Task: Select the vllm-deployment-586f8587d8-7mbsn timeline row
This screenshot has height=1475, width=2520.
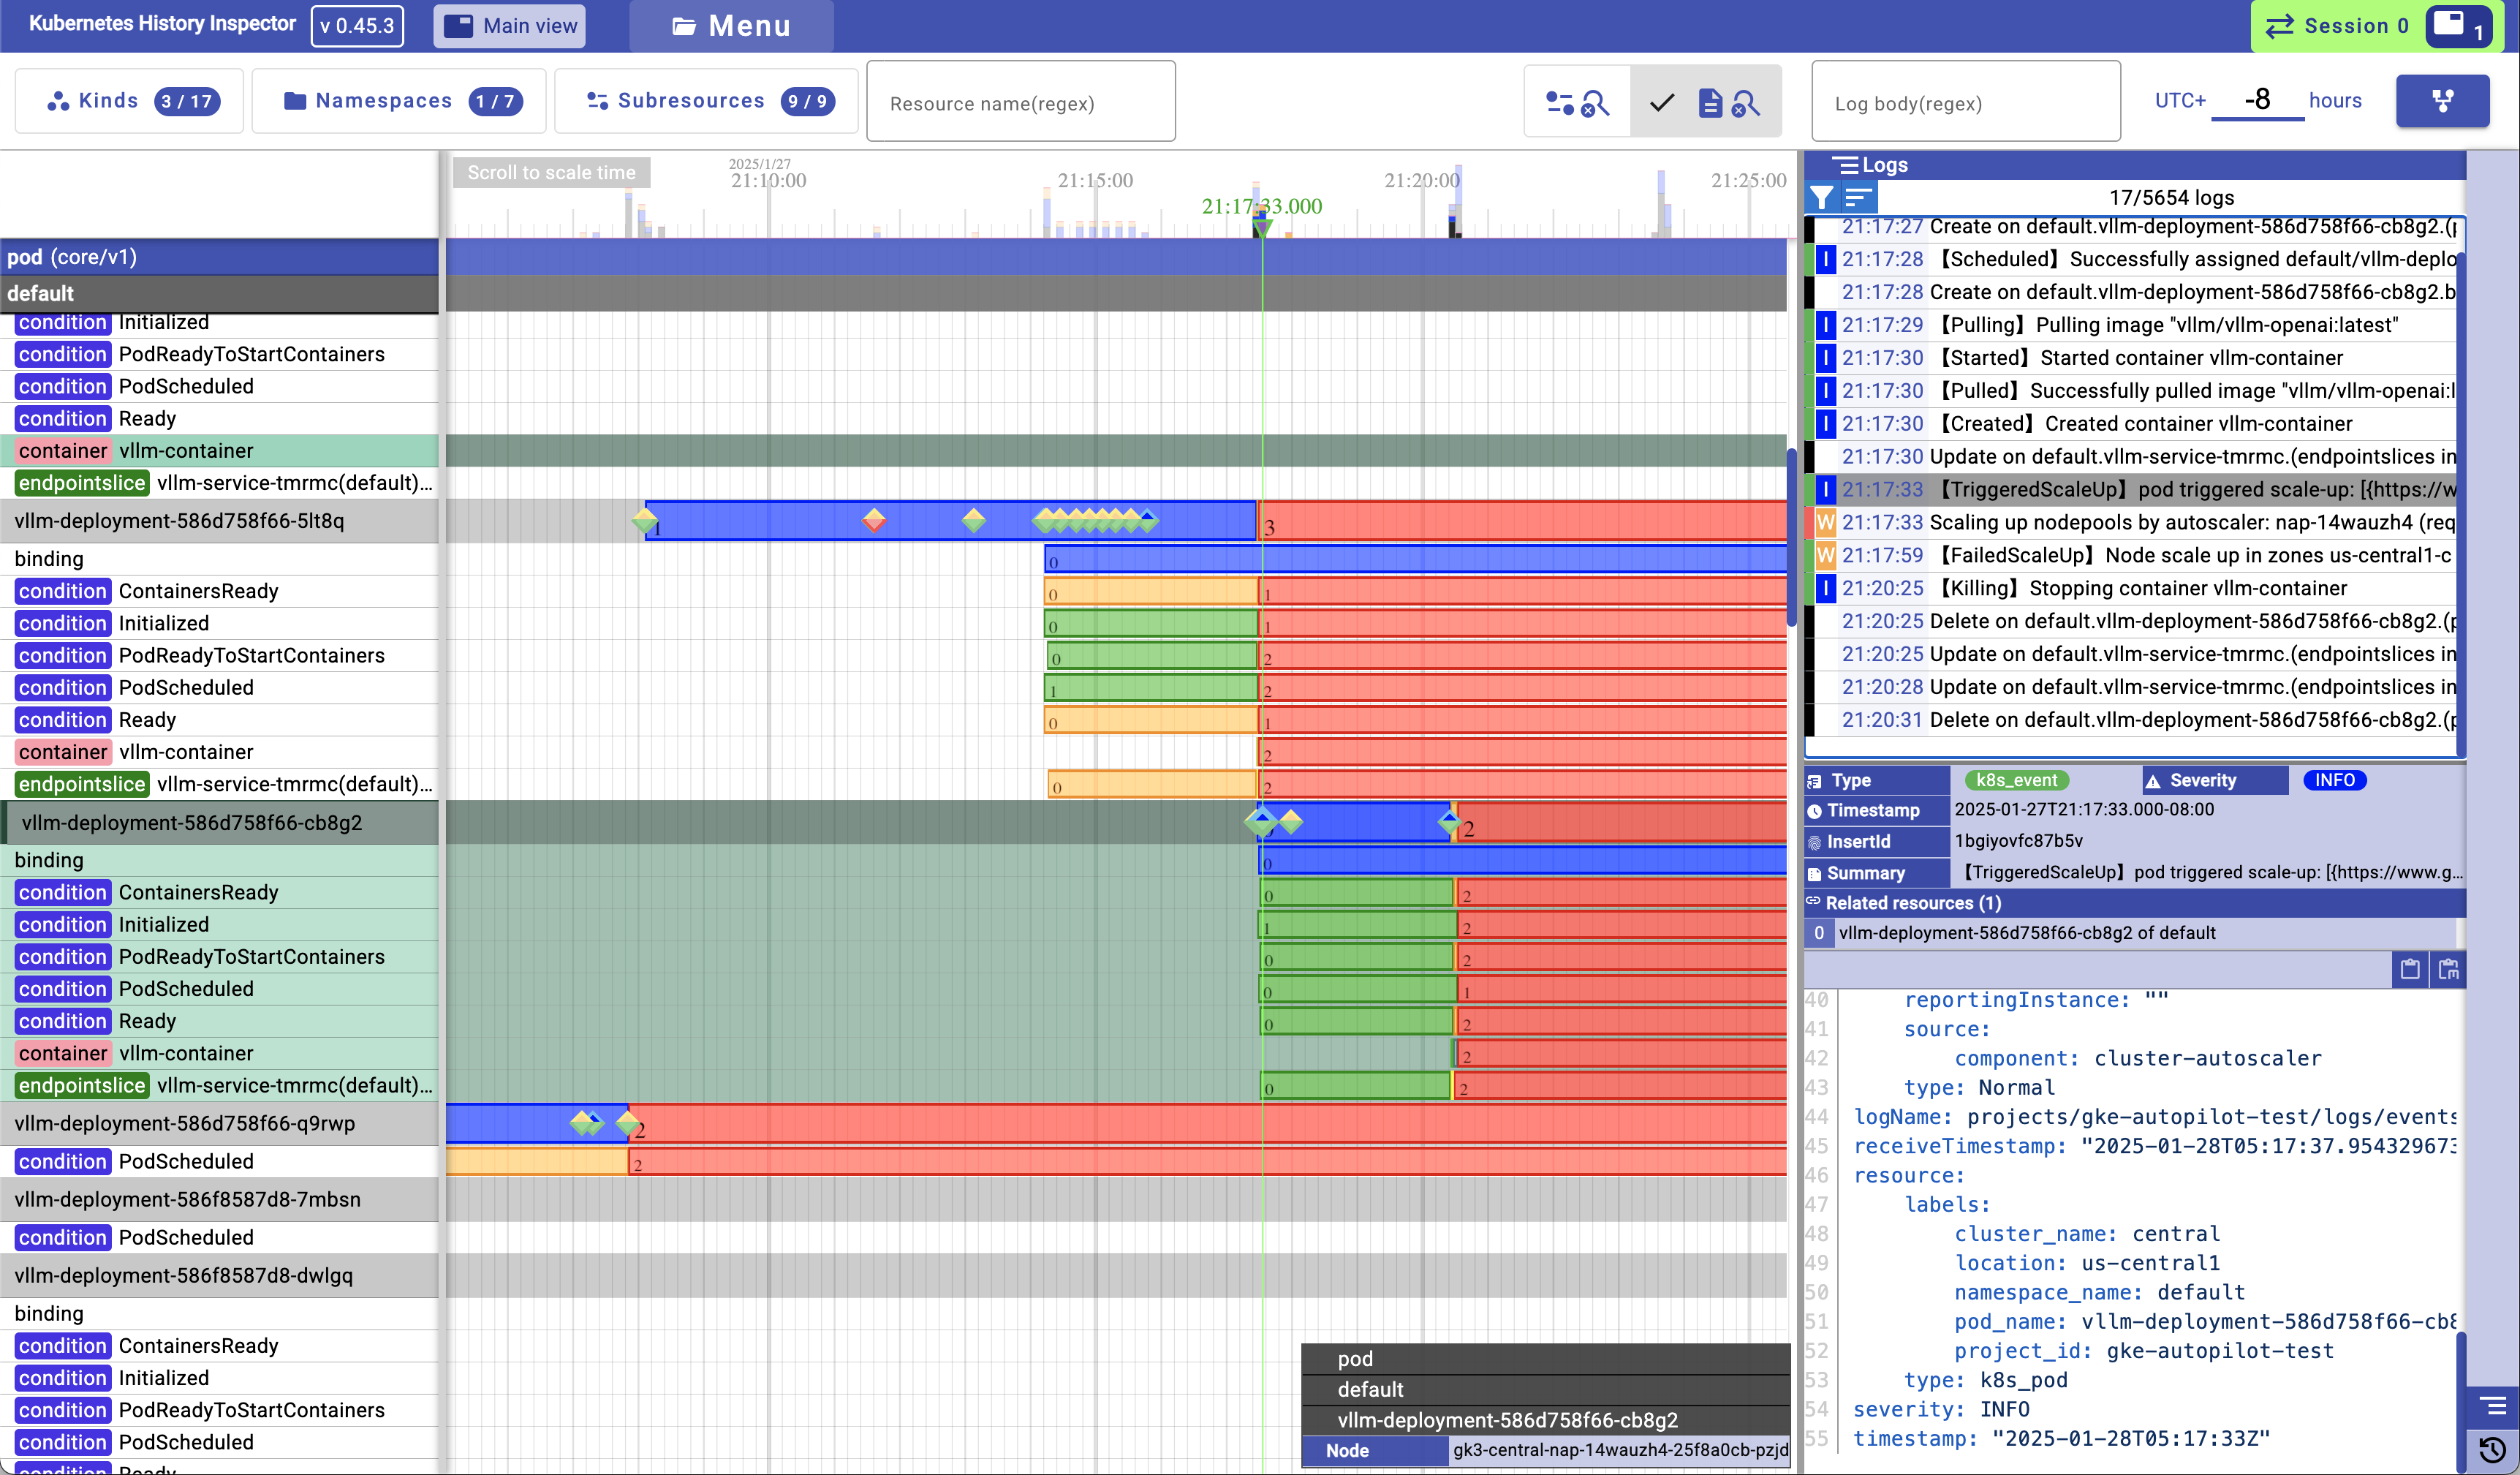Action: coord(219,1200)
